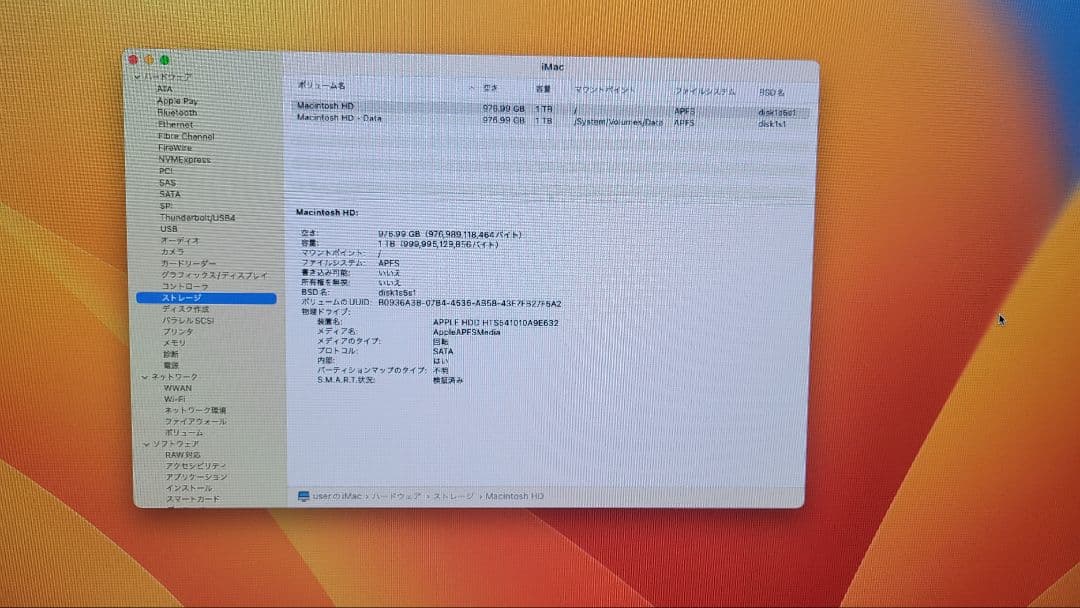
Task: Collapse the ネットワーク network section
Action: point(145,376)
